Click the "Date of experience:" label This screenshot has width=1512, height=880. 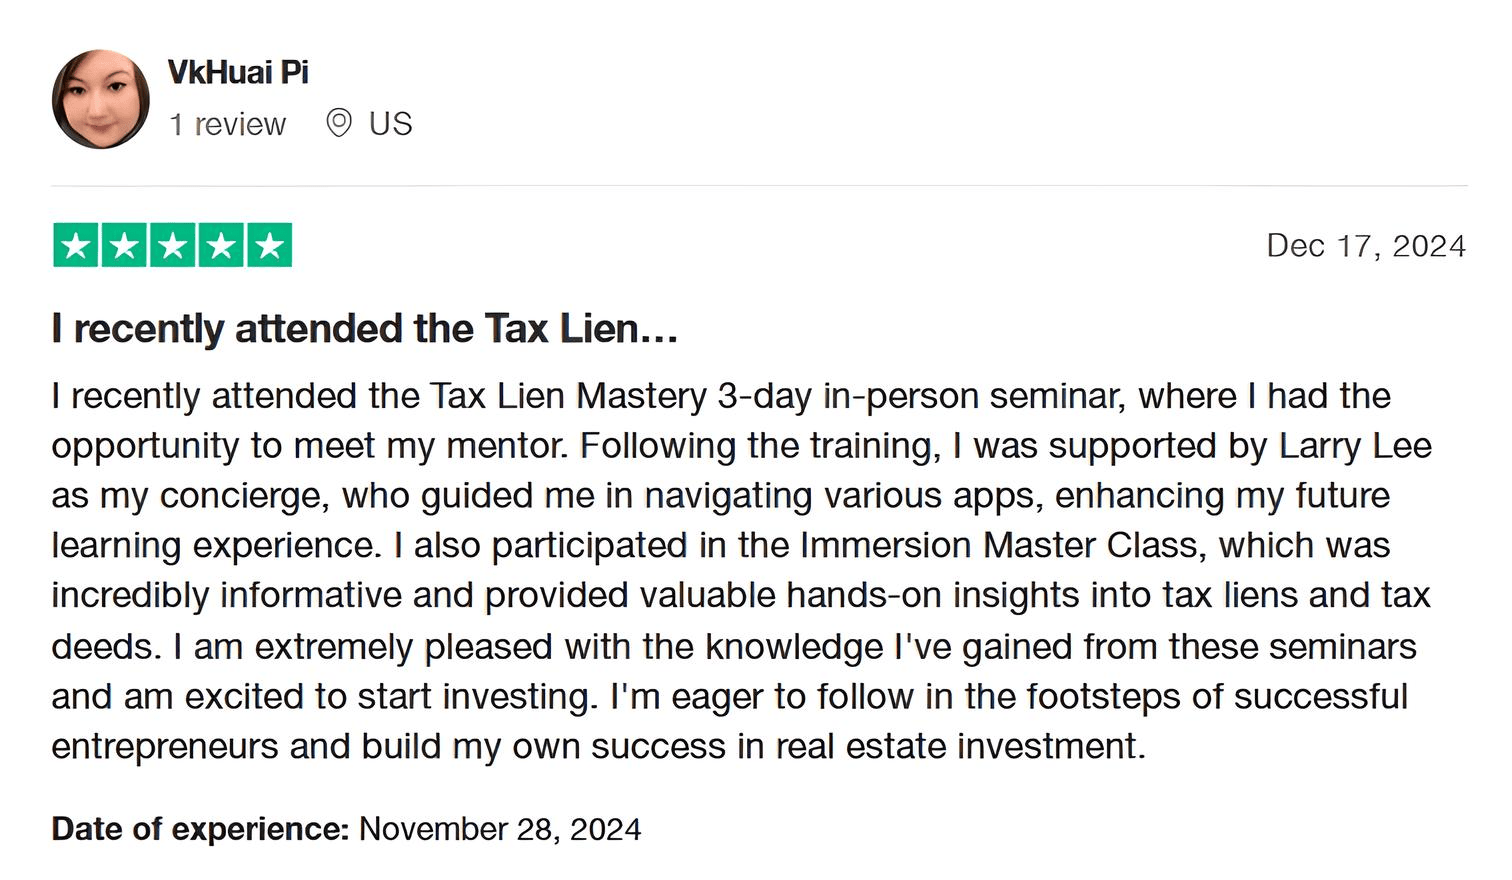tap(200, 829)
